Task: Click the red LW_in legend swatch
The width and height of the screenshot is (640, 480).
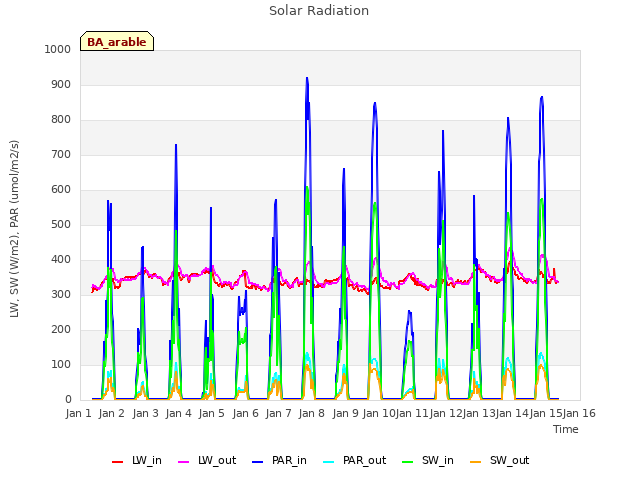Action: 118,462
